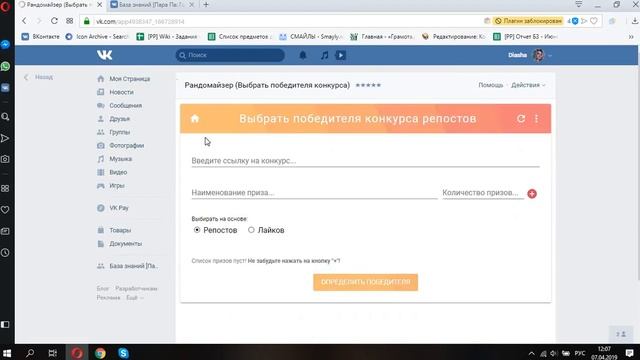Open WhatsApp in the Opera sidebar

coord(5,66)
